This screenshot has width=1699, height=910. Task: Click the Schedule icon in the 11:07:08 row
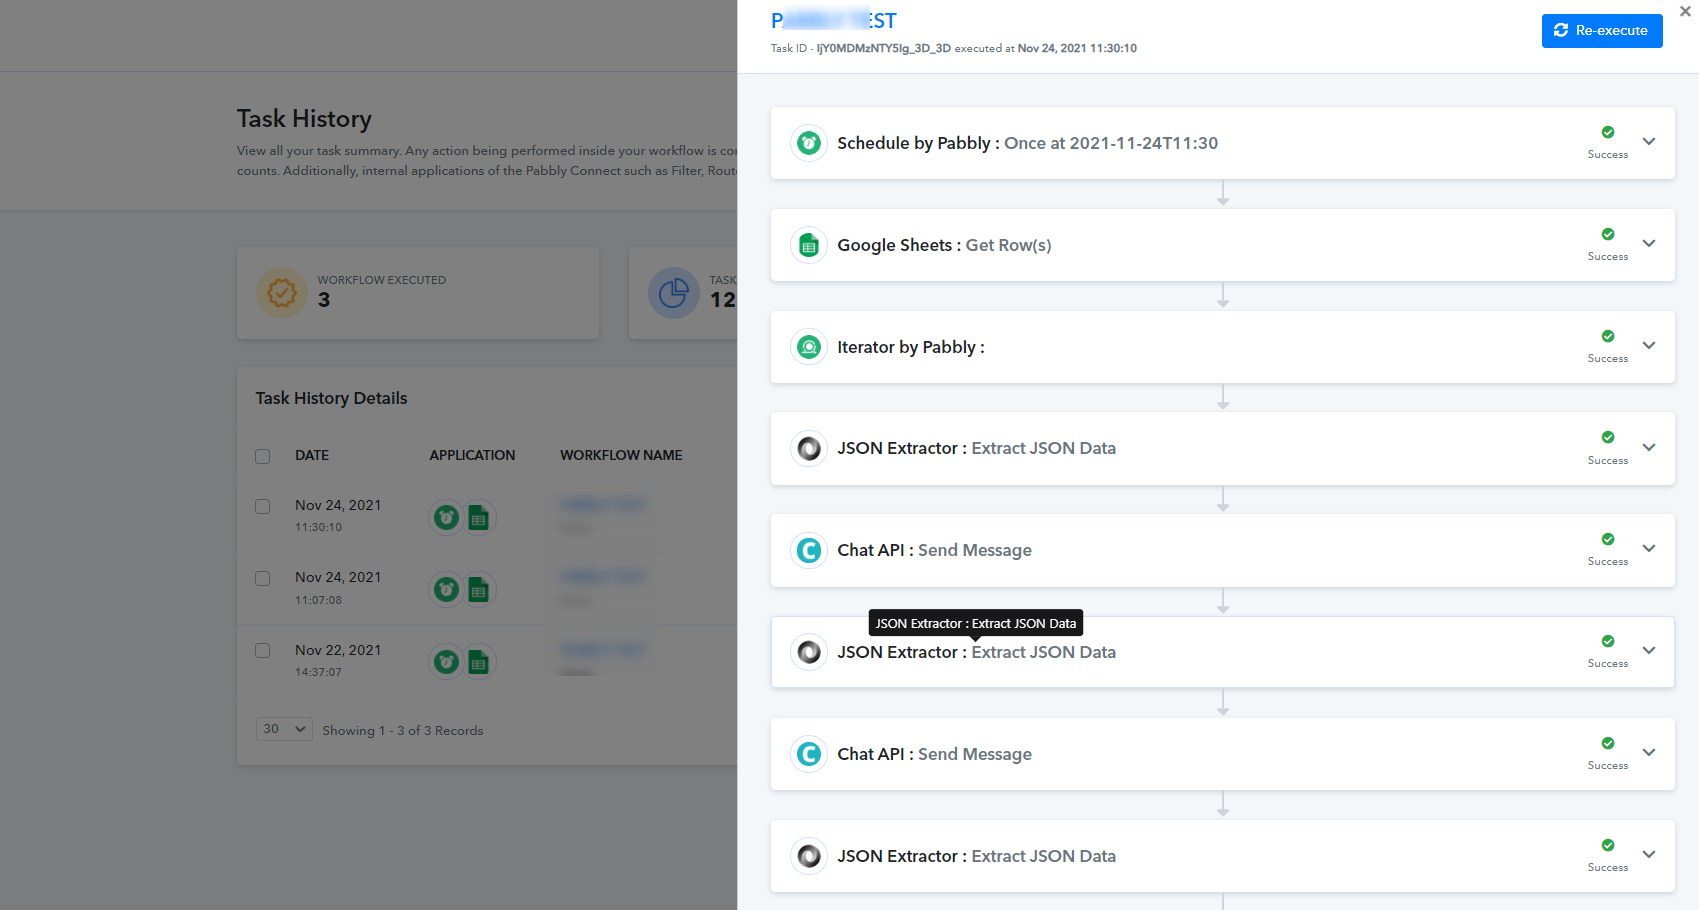(446, 590)
